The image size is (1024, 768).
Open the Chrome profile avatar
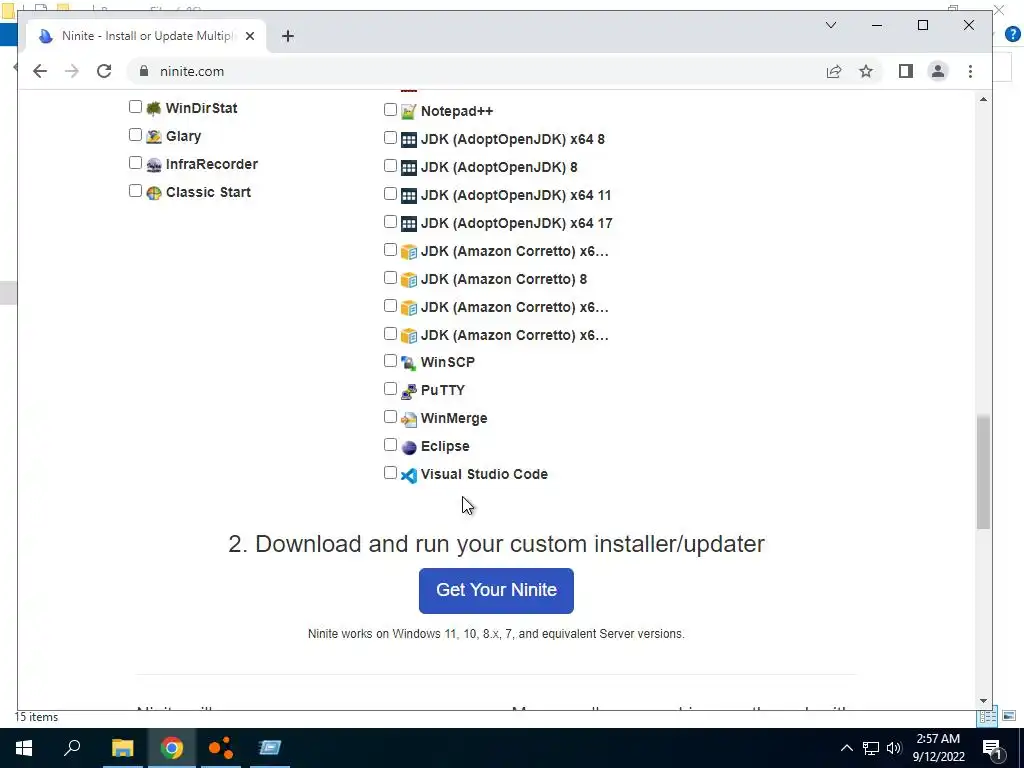pyautogui.click(x=938, y=71)
